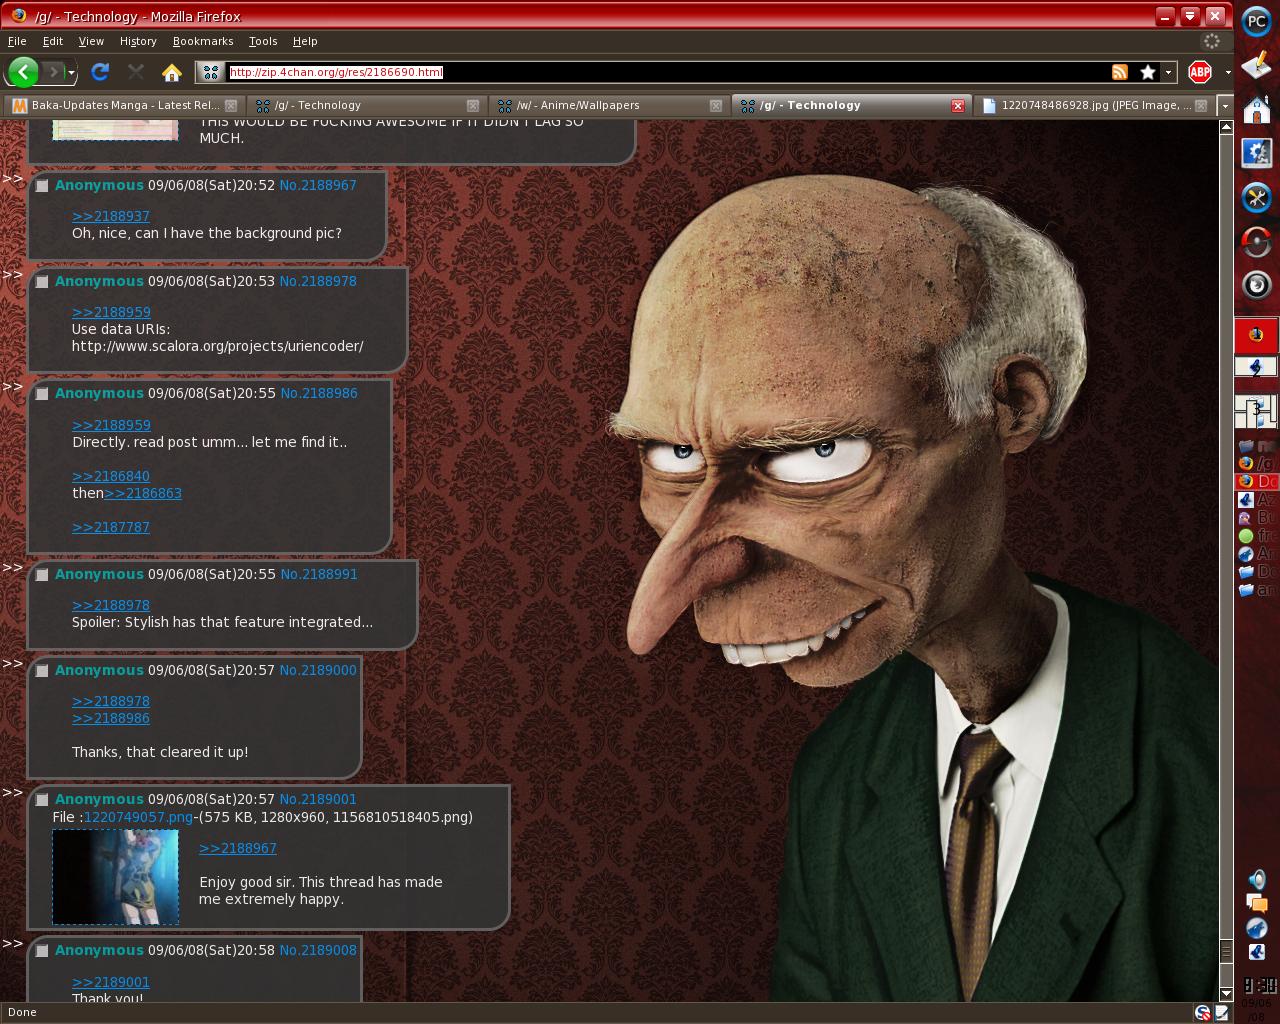This screenshot has width=1280, height=1024.
Task: Open the back/forward history dropdown arrow
Action: [x=72, y=72]
